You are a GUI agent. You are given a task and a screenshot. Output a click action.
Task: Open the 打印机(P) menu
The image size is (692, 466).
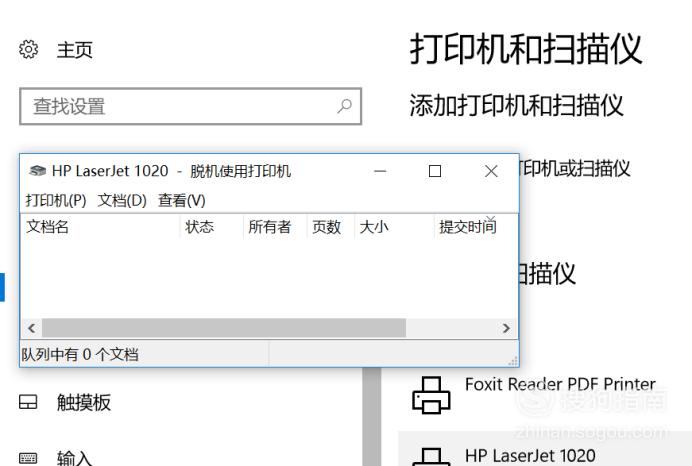point(56,200)
